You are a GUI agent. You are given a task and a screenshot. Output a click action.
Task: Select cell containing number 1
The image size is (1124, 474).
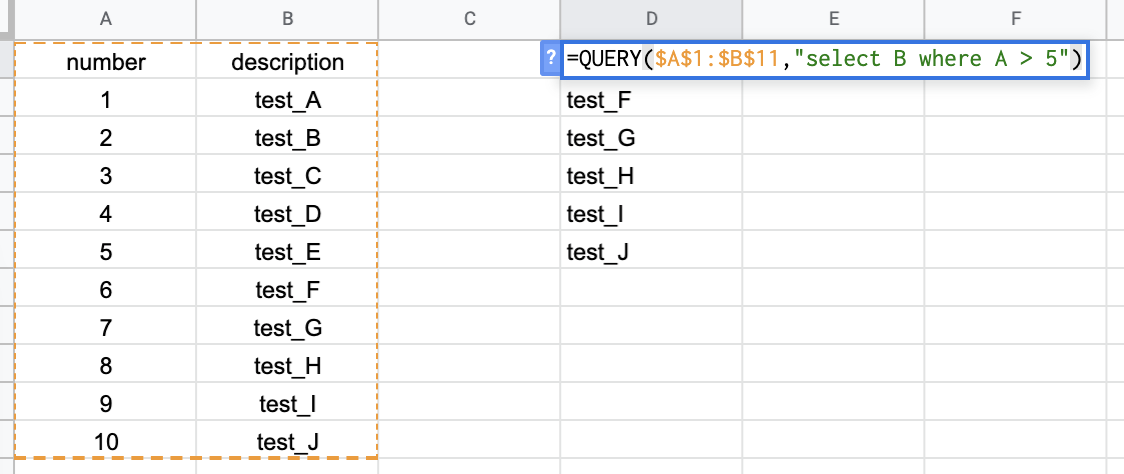105,100
